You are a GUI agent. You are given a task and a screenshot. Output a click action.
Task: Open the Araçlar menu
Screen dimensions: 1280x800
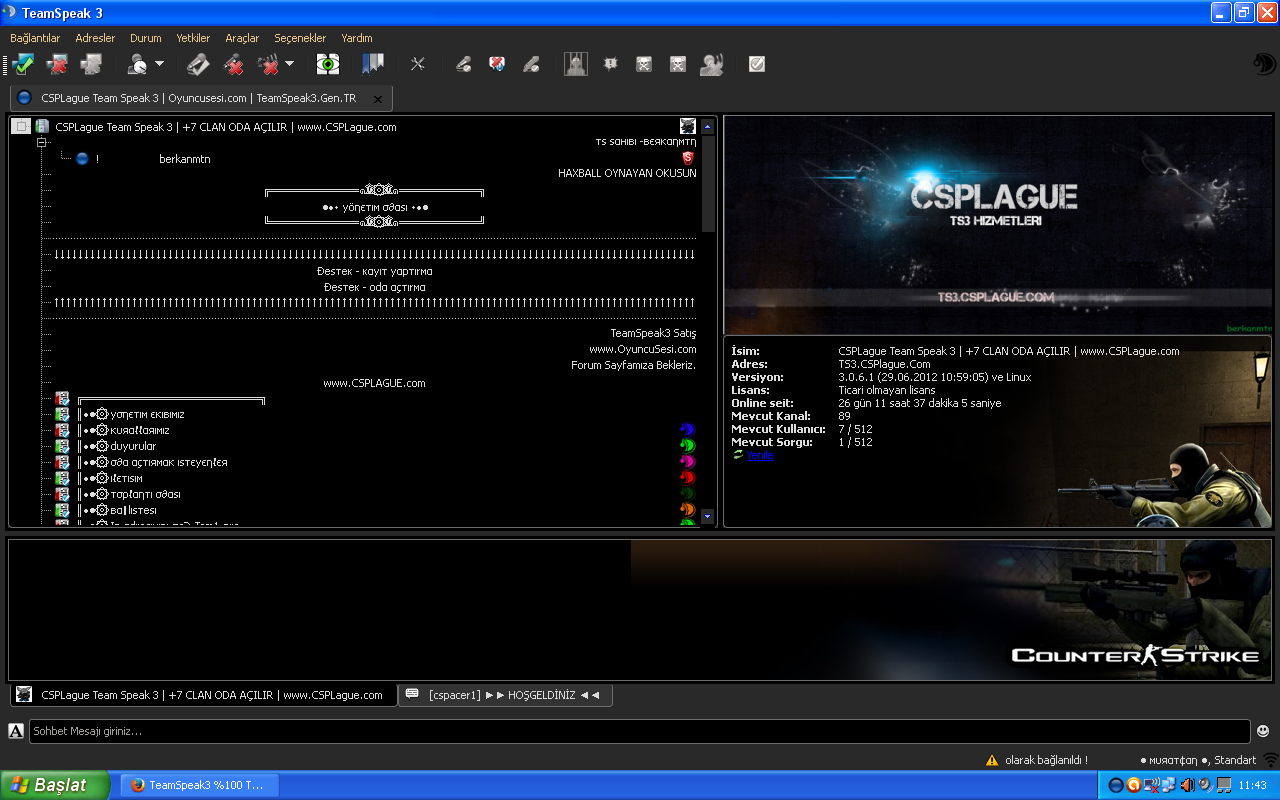click(242, 38)
